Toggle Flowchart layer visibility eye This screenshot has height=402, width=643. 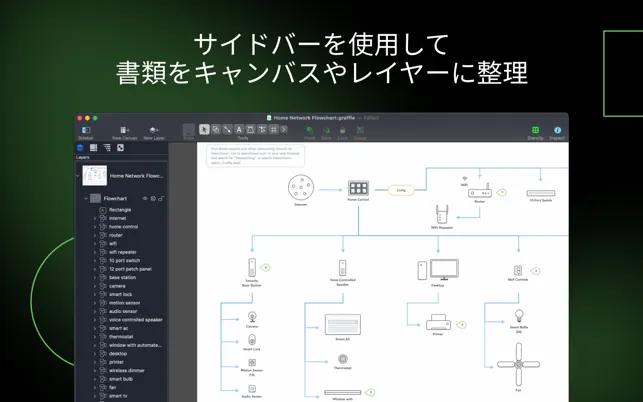tap(145, 199)
